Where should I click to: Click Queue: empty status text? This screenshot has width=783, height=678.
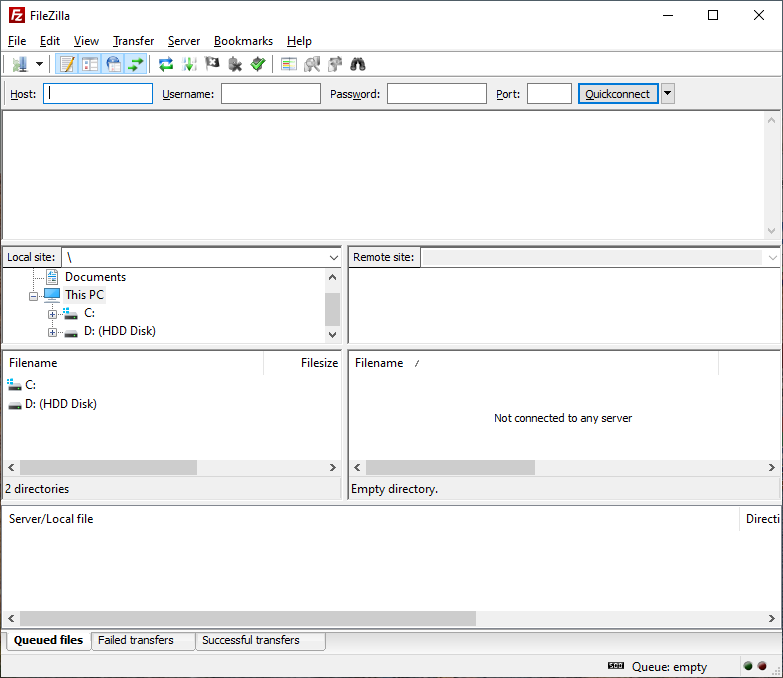[669, 667]
